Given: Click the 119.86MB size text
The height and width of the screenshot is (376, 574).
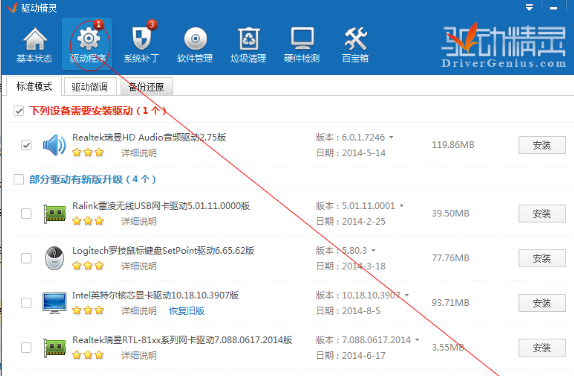Looking at the screenshot, I should [453, 145].
